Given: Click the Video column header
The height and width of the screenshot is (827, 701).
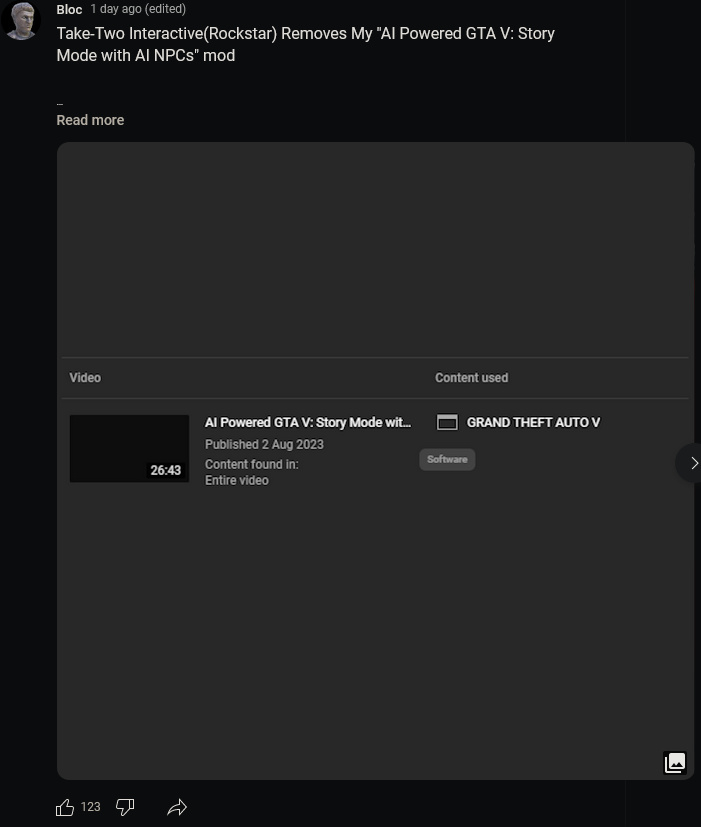Looking at the screenshot, I should pyautogui.click(x=85, y=378).
